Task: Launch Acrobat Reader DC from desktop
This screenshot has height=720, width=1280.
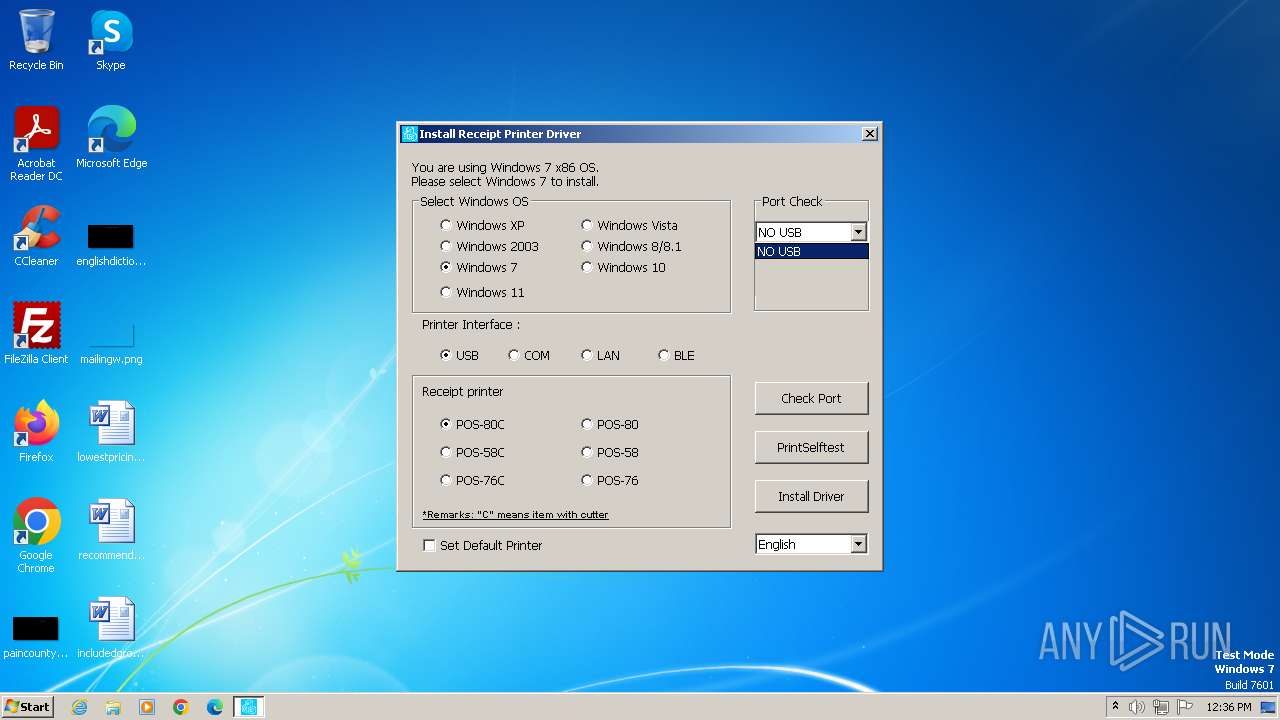Action: [36, 144]
